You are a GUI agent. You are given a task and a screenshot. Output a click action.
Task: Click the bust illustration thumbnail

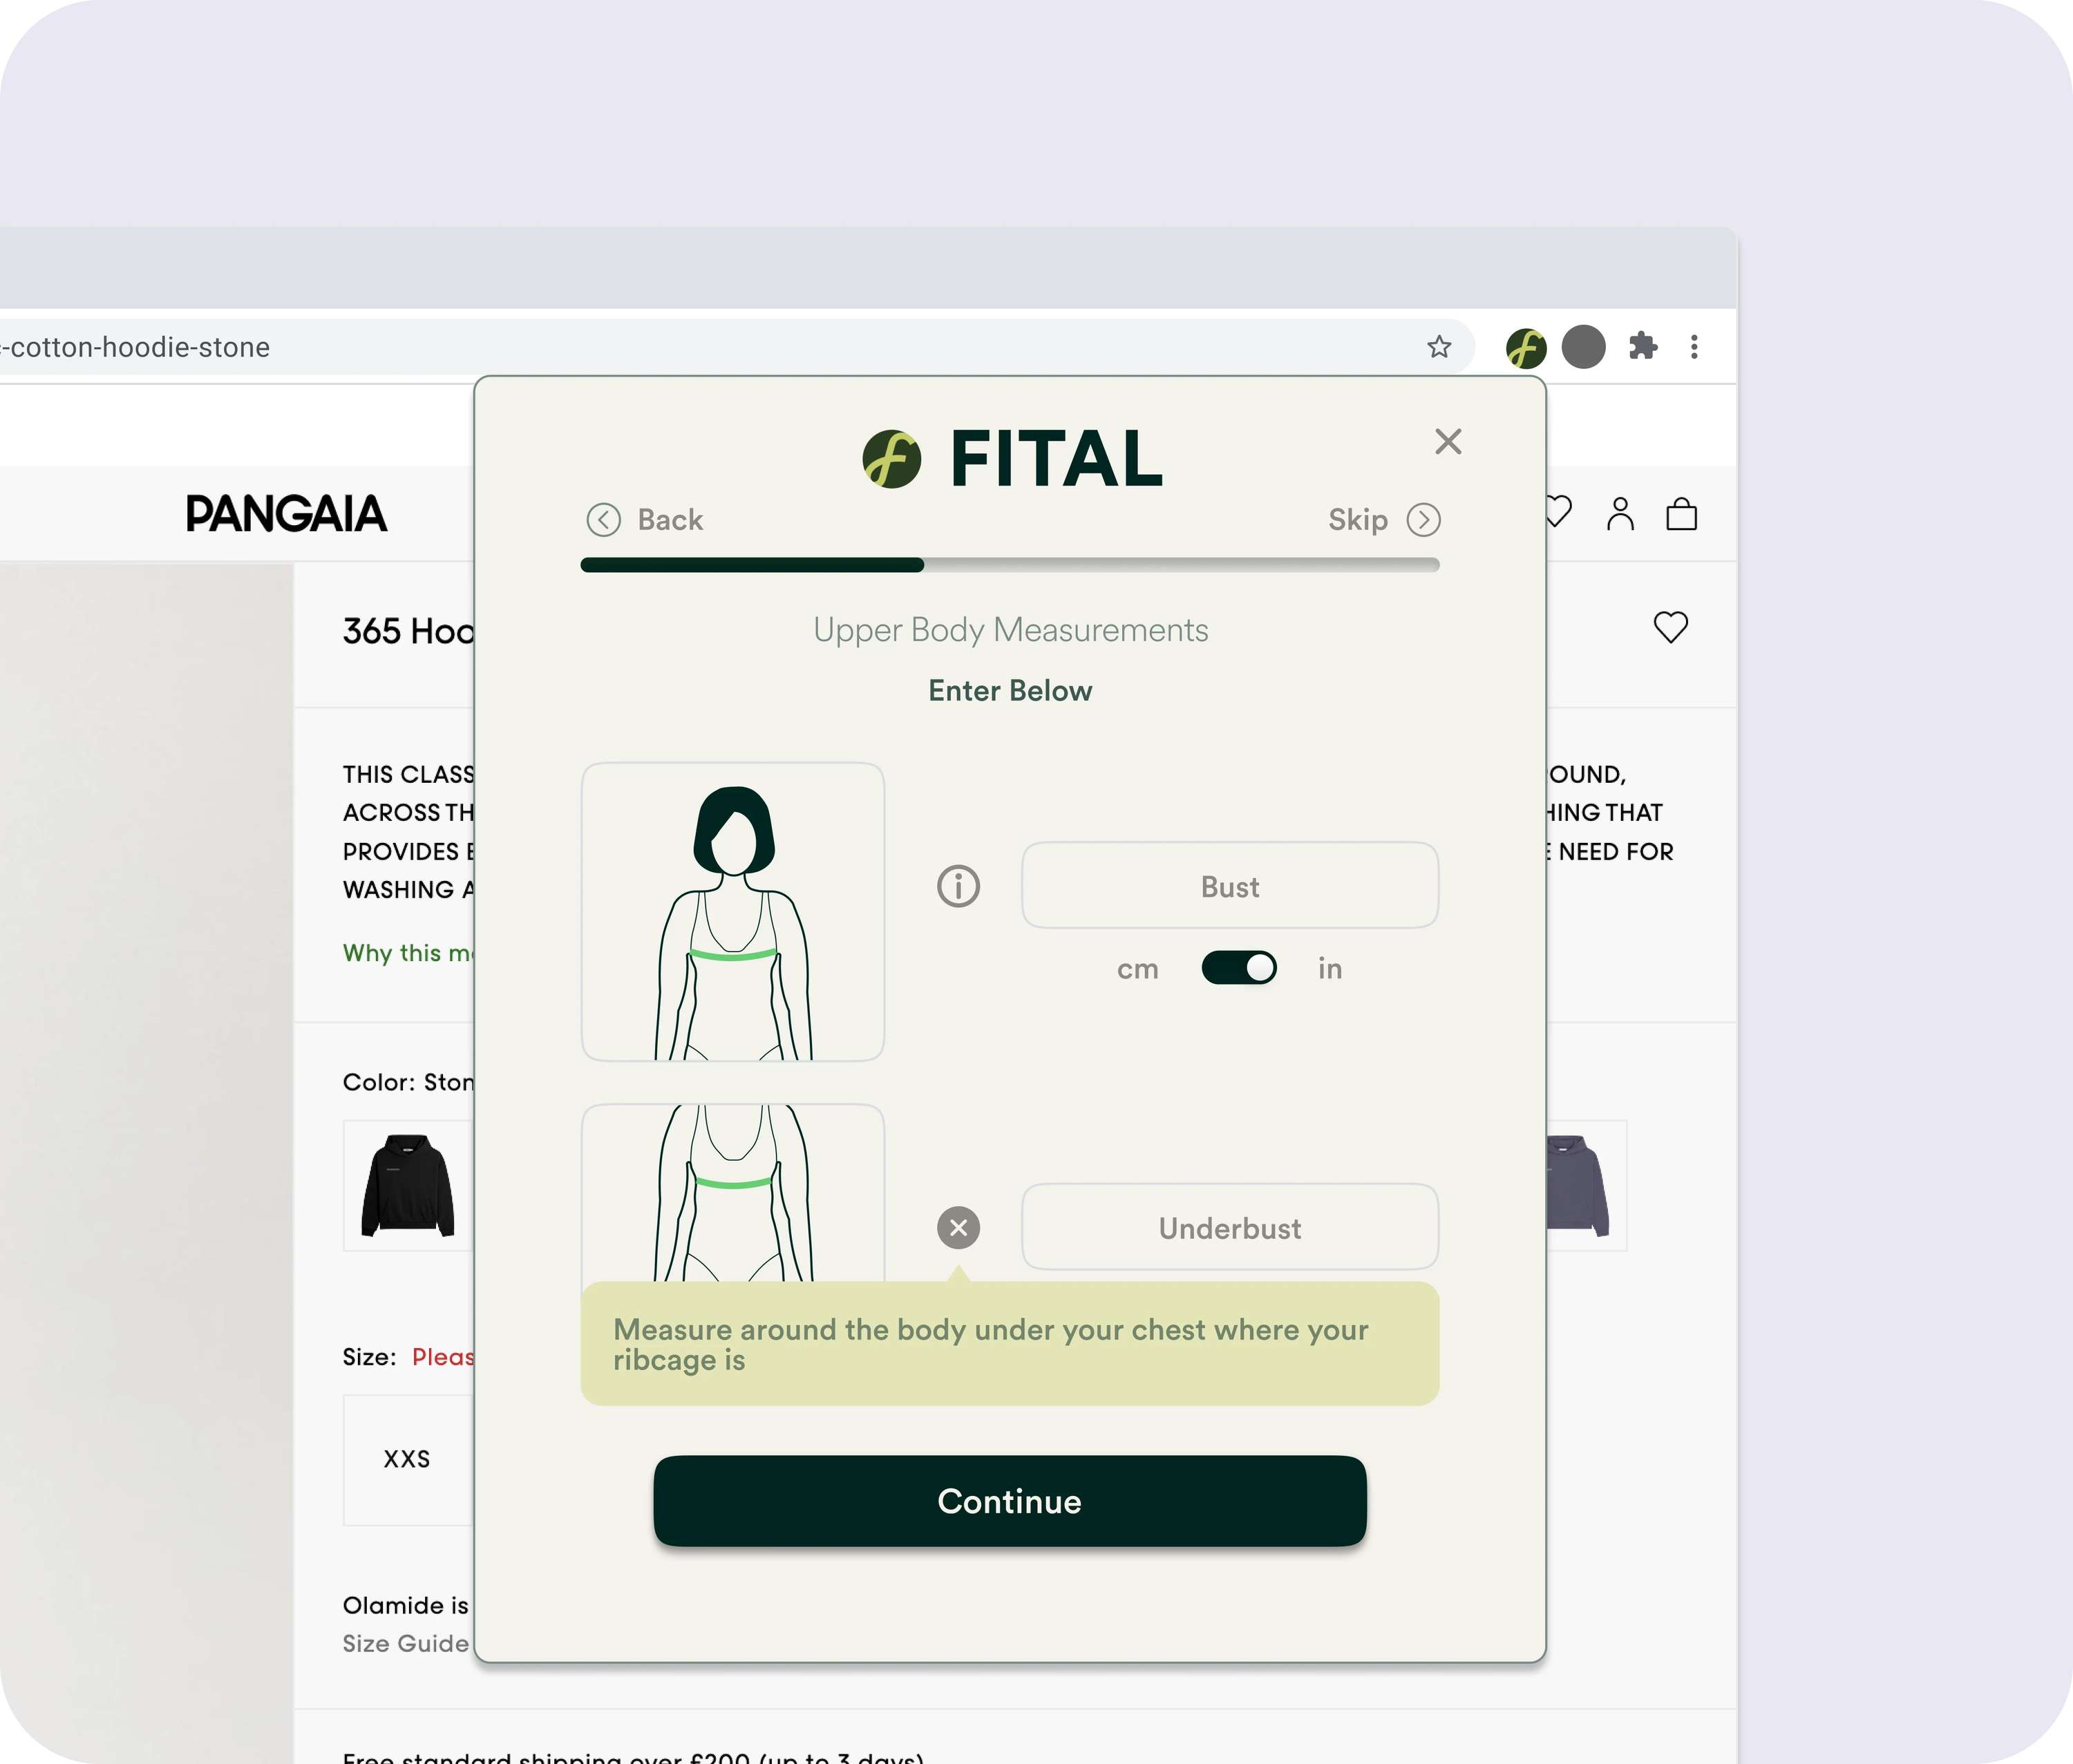coord(732,912)
